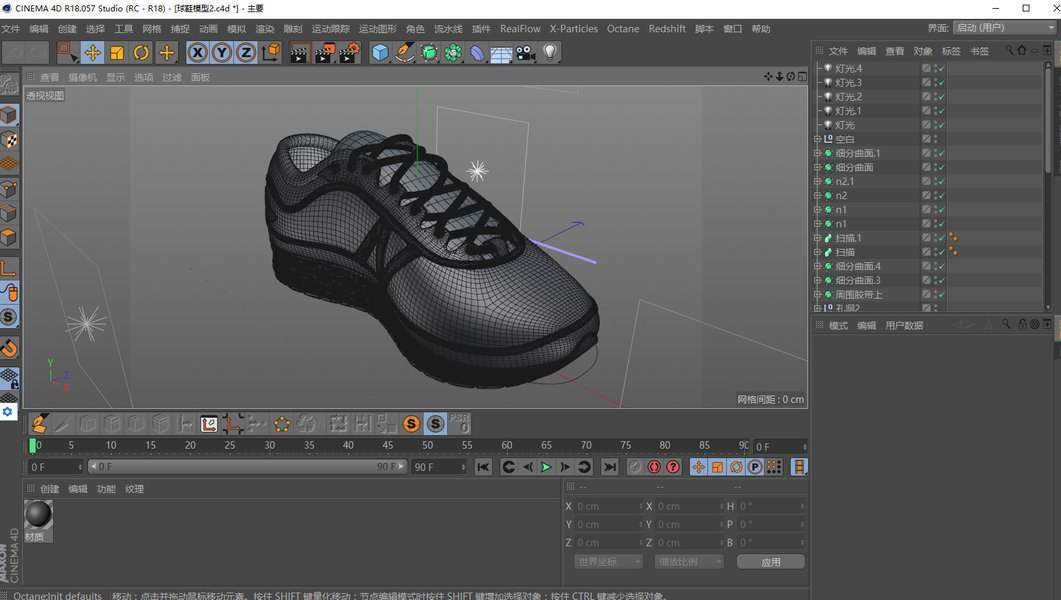Select the Rotate tool
Image resolution: width=1061 pixels, height=600 pixels.
tap(141, 53)
